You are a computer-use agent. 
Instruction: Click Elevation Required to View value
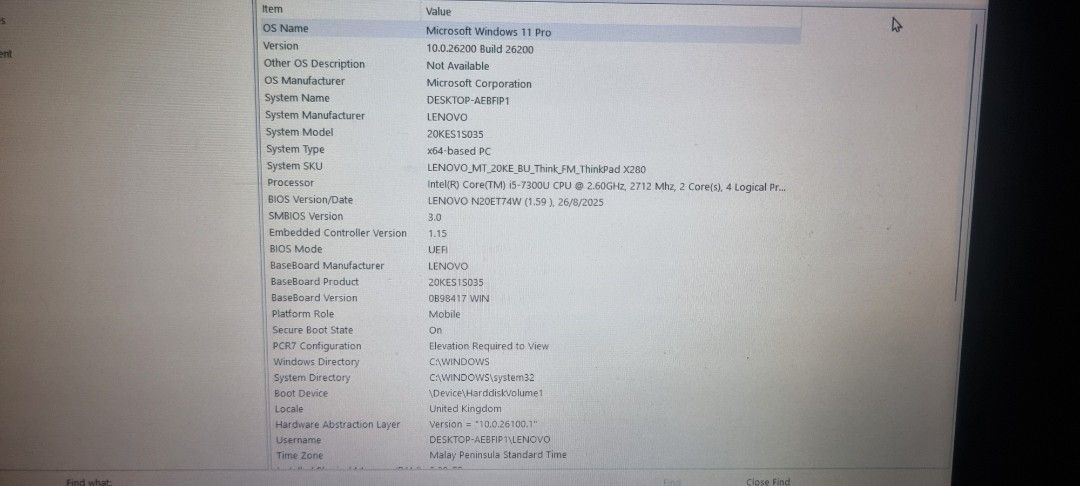[x=488, y=346]
